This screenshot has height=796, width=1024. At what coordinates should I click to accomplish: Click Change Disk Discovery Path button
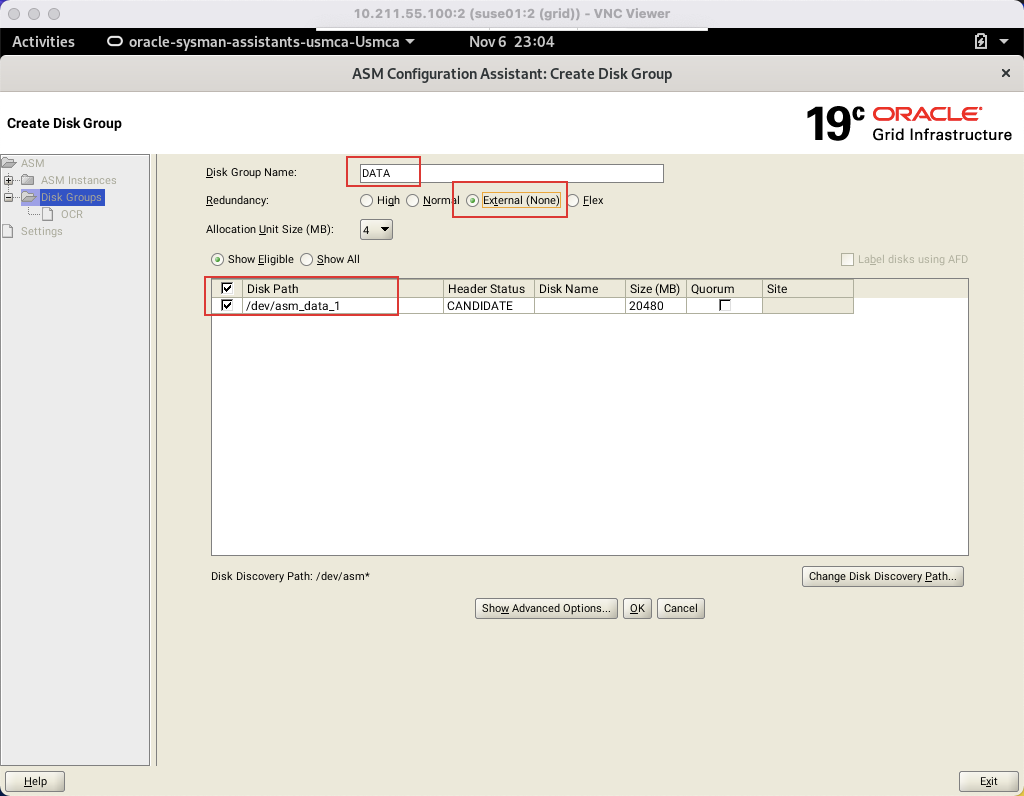882,576
